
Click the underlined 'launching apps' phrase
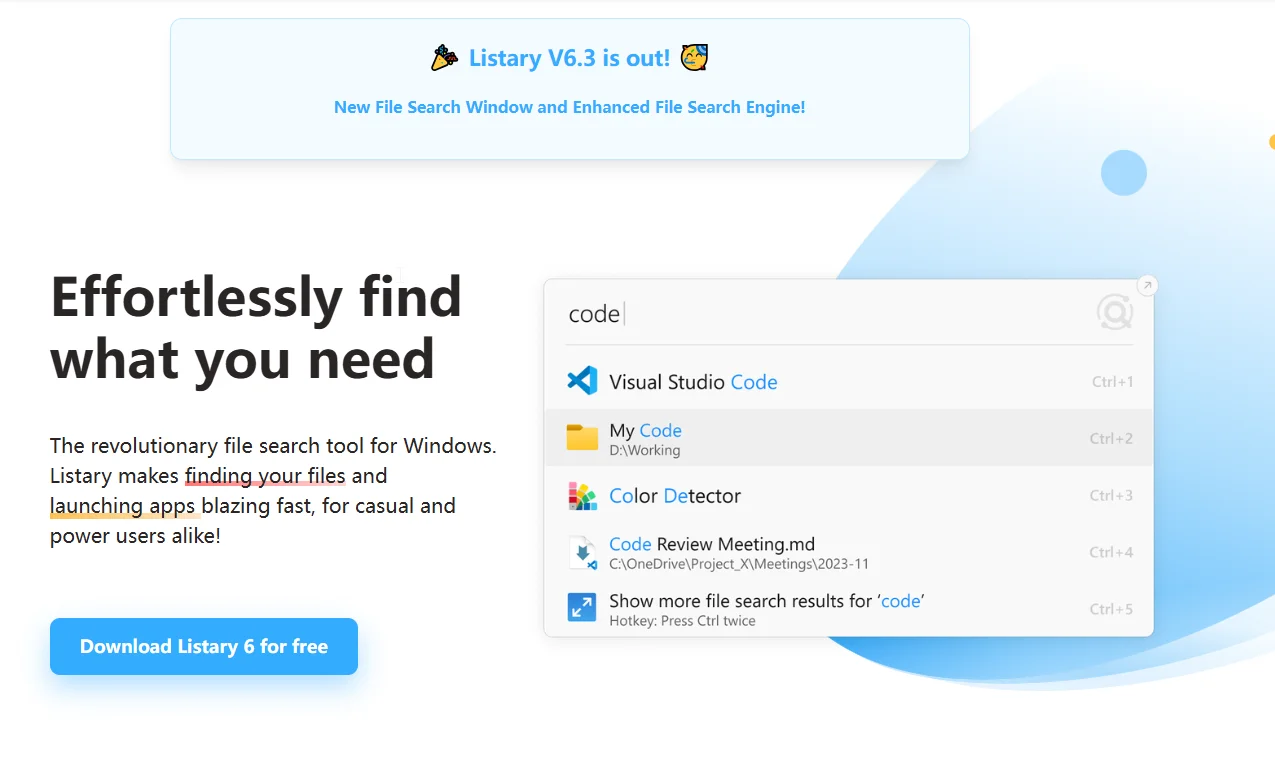tap(123, 506)
